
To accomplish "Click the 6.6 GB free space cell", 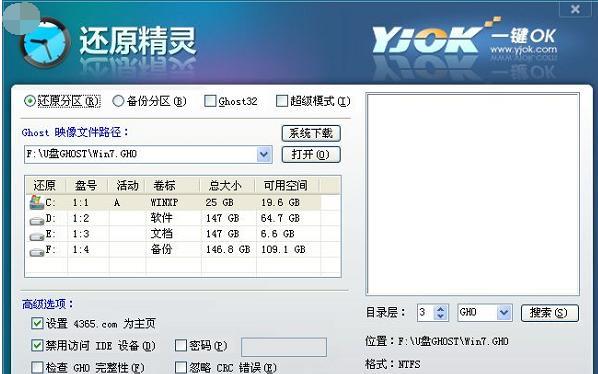I will click(x=278, y=234).
